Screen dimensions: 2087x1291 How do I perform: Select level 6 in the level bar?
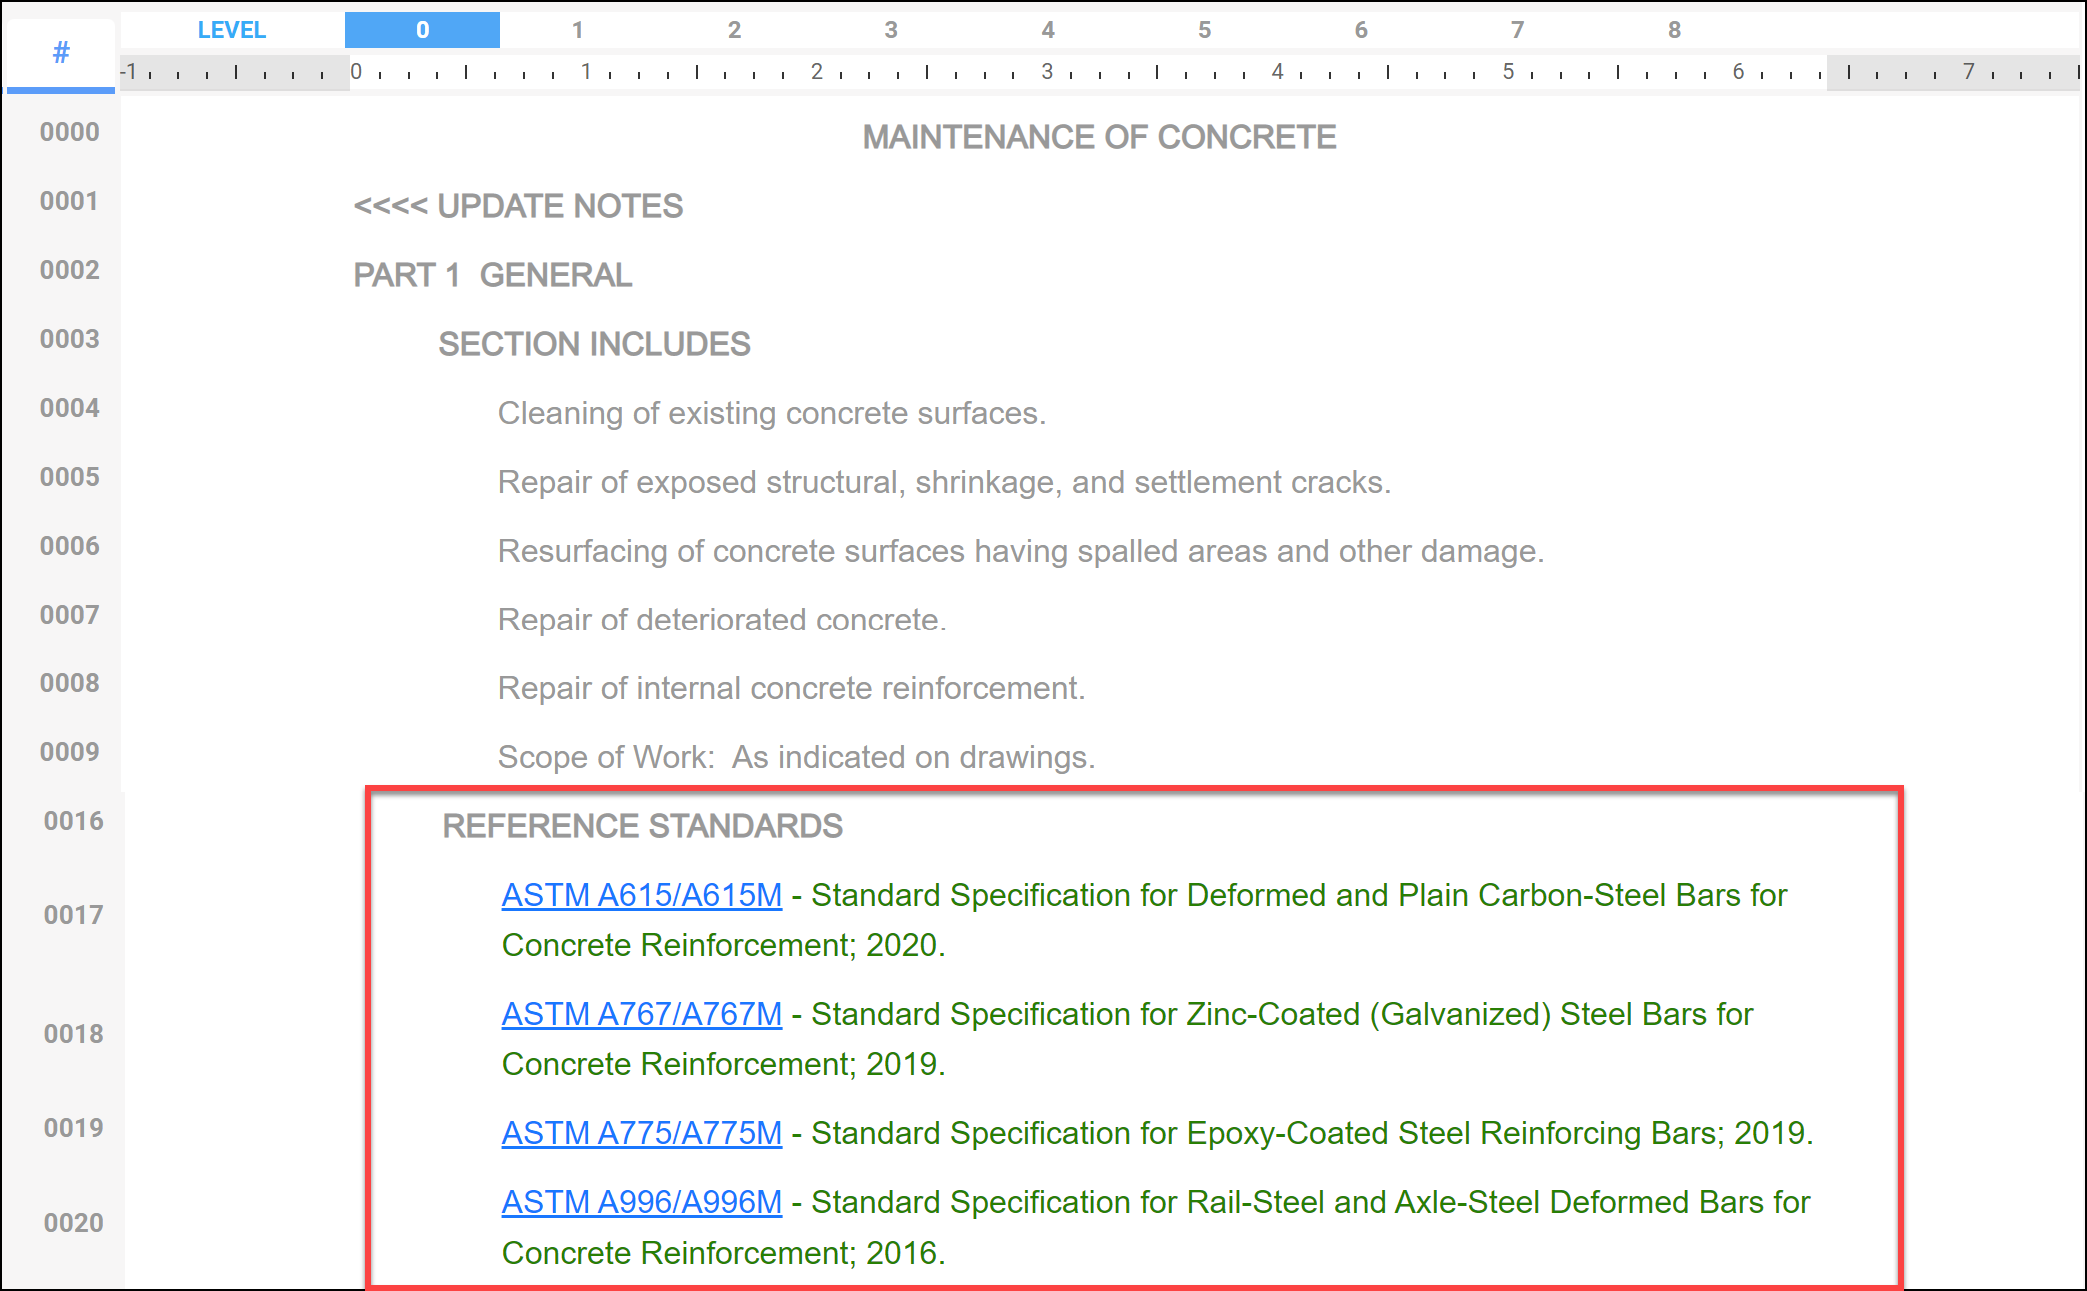[1361, 30]
